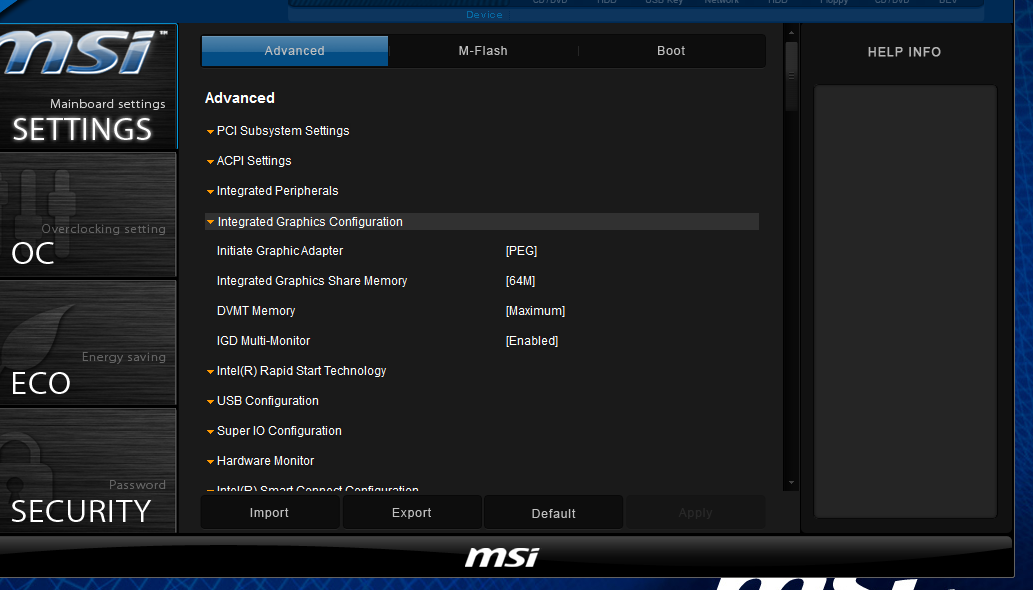This screenshot has width=1033, height=590.
Task: Click the MSI logo in bottom bar
Action: [x=502, y=557]
